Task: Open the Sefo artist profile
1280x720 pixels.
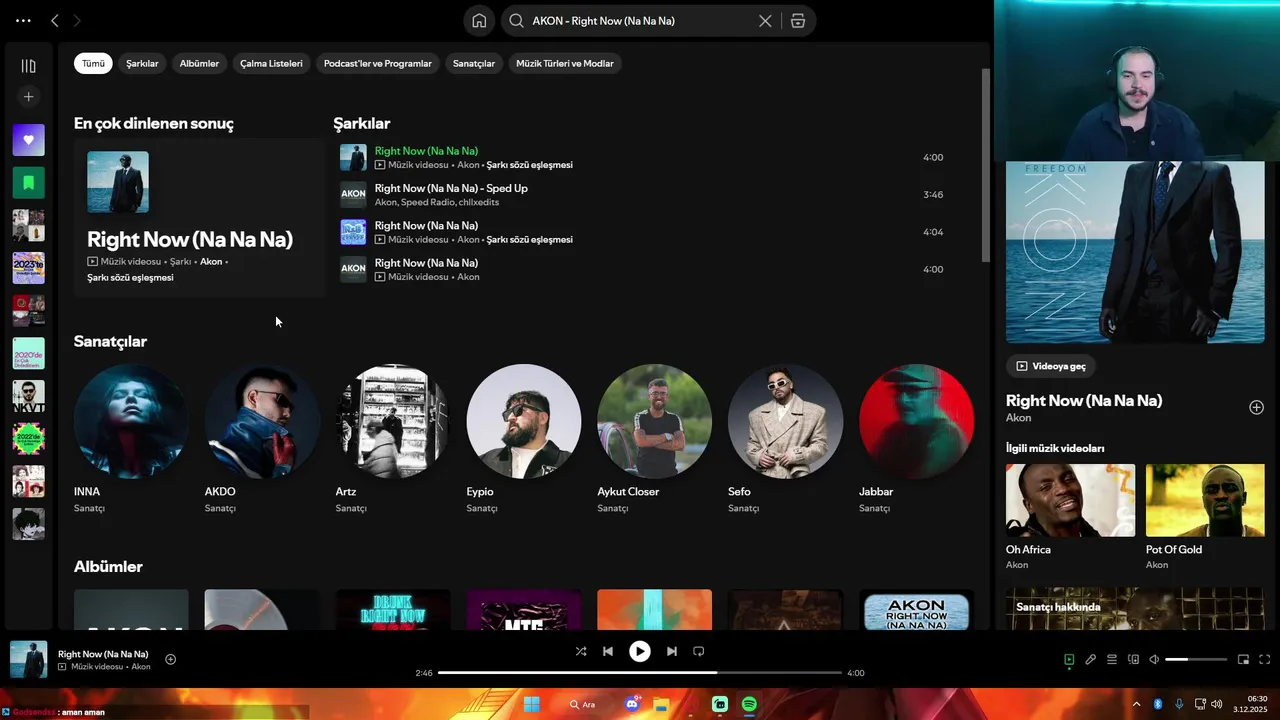Action: [786, 439]
